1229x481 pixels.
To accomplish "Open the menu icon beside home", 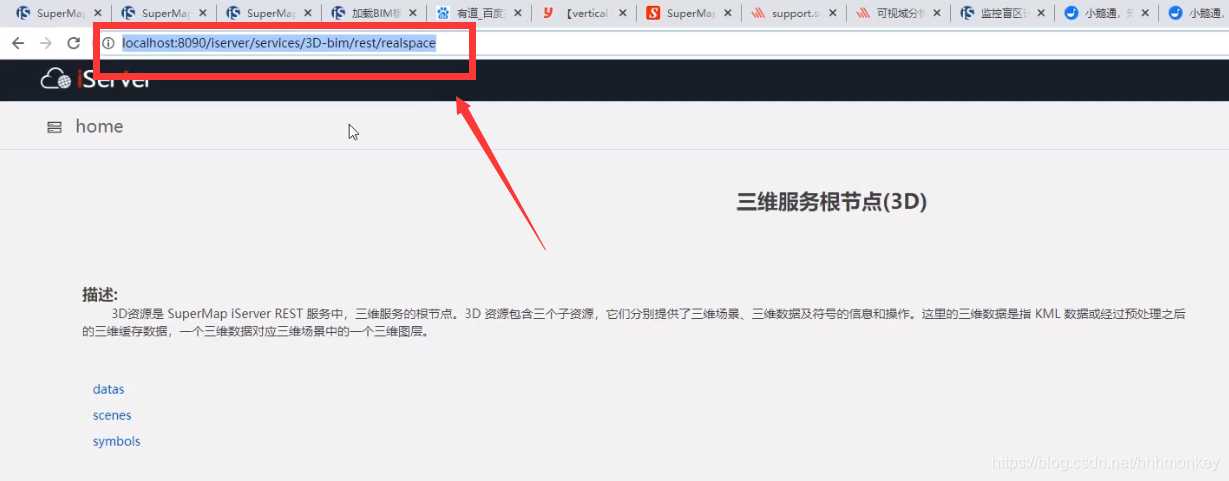I will coord(54,127).
